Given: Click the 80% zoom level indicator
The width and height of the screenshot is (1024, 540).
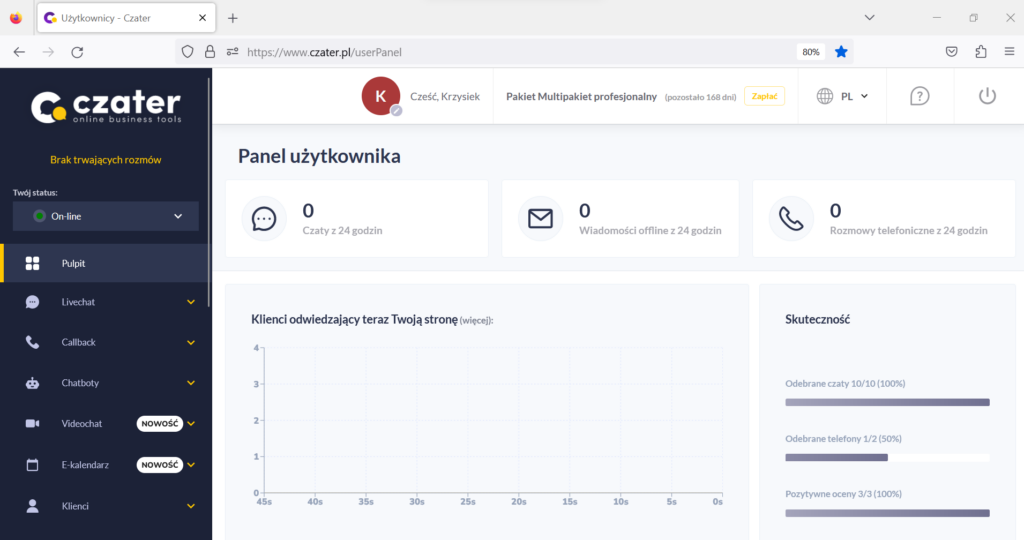Looking at the screenshot, I should click(x=810, y=52).
